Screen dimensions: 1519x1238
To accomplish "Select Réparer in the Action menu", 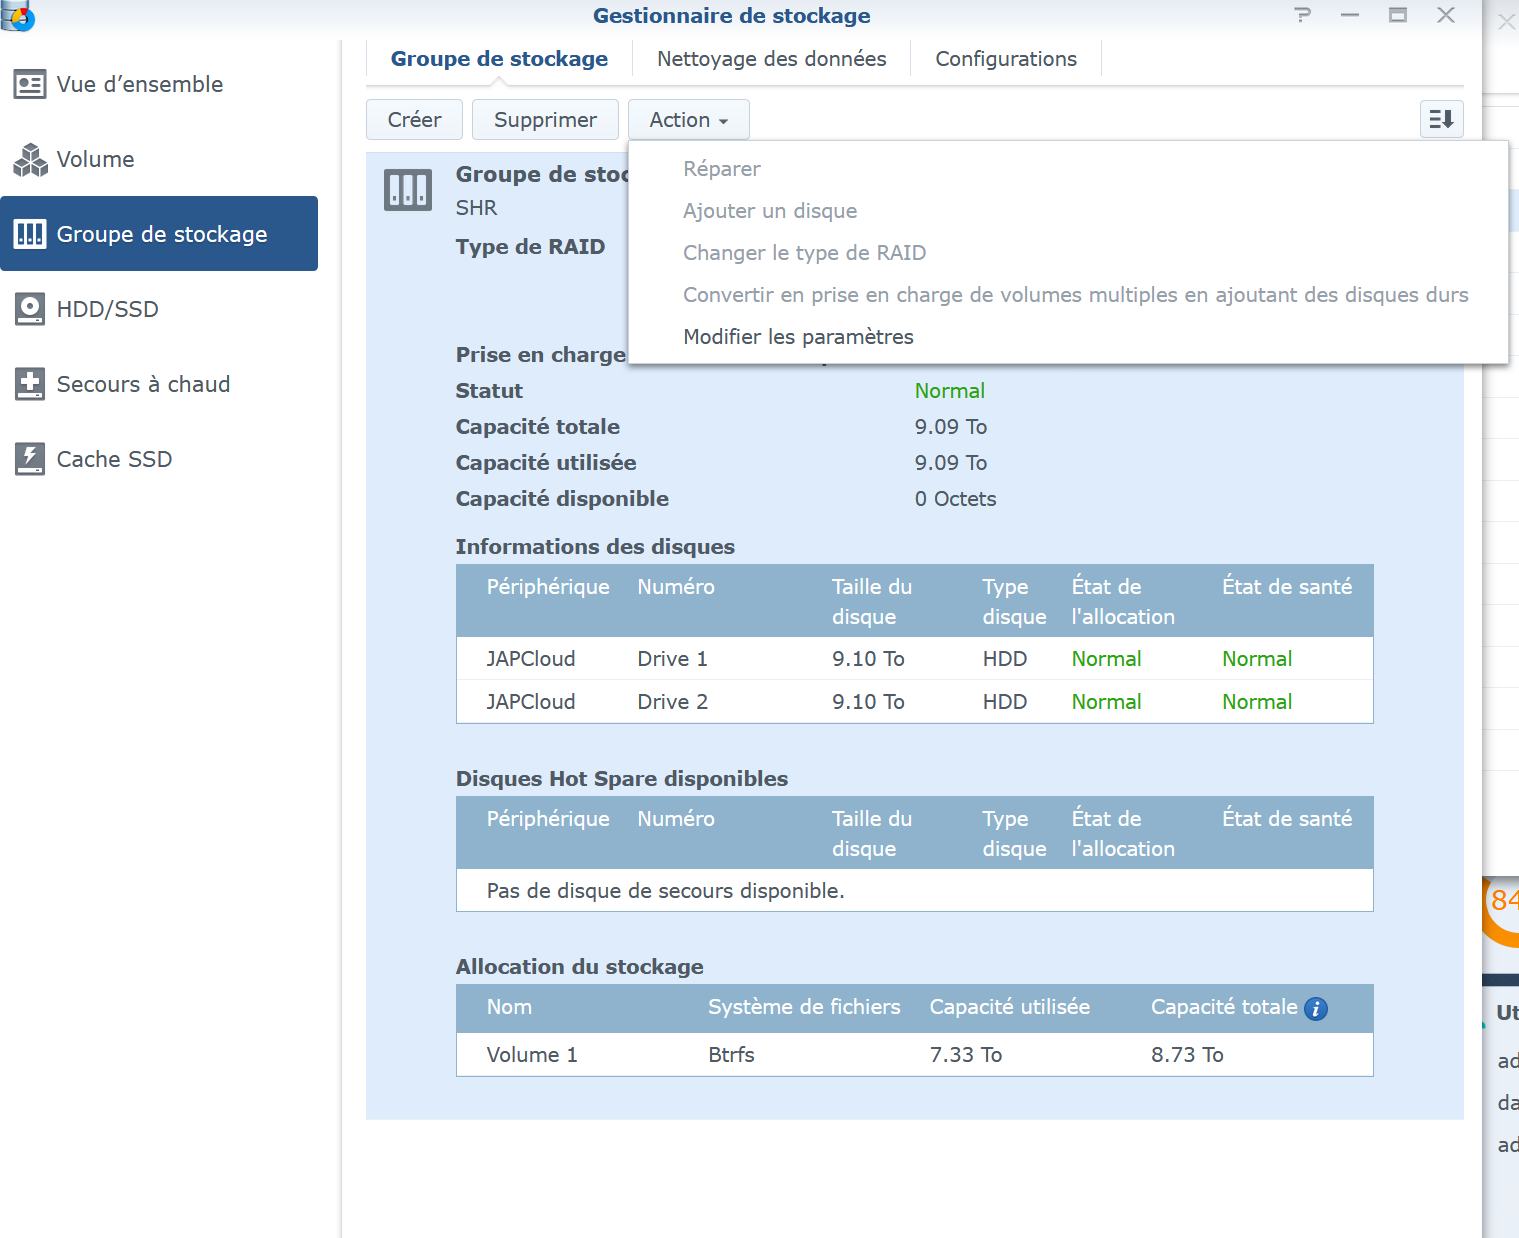I will [721, 169].
